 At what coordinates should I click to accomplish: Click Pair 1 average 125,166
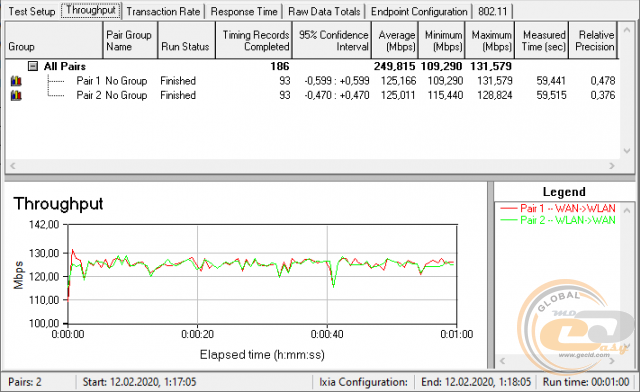pyautogui.click(x=398, y=81)
